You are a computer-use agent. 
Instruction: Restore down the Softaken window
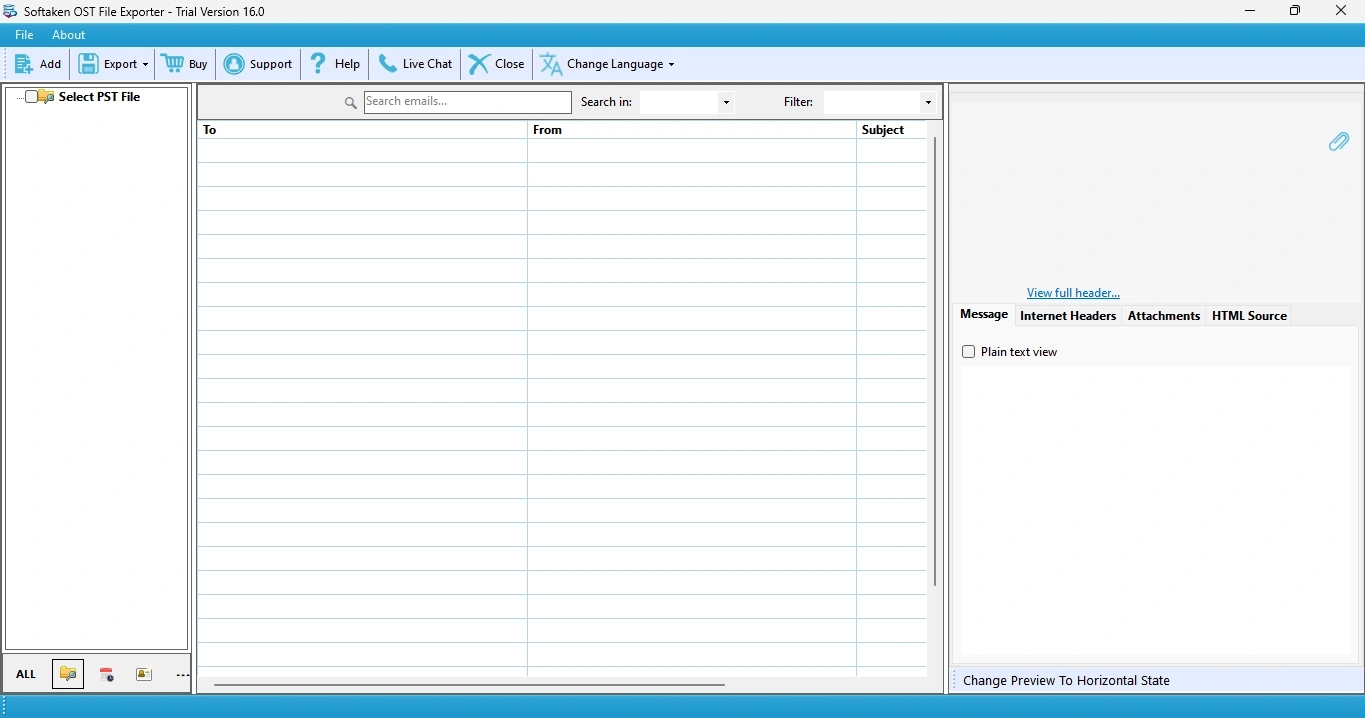pos(1296,11)
